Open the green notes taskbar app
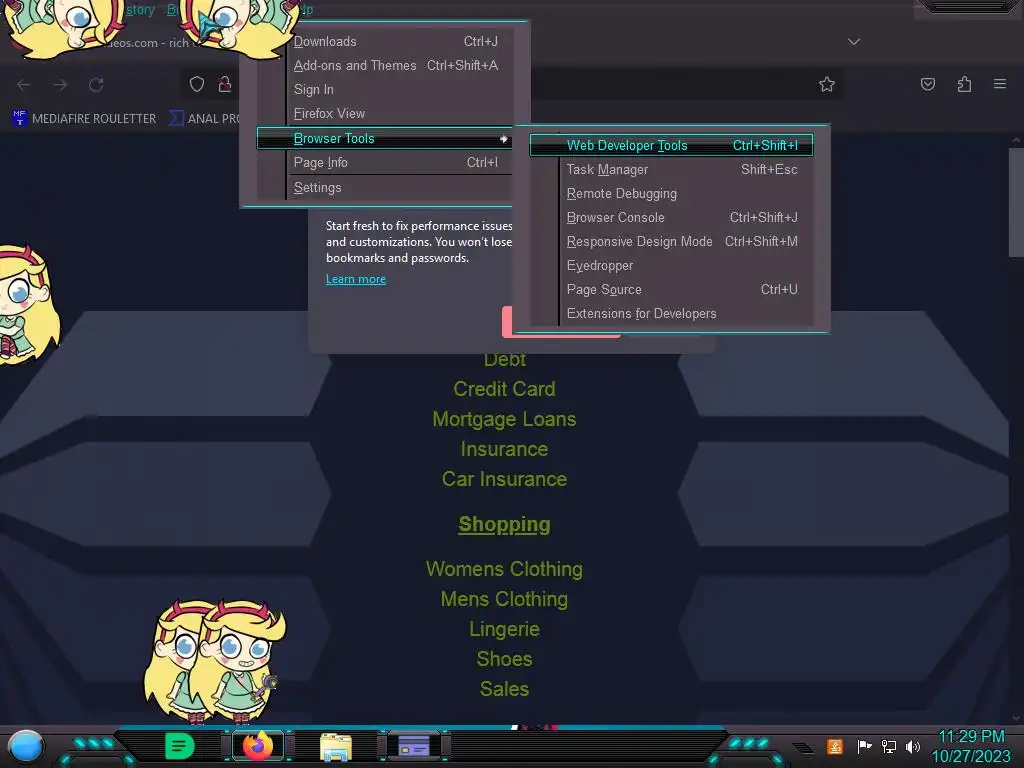 coord(179,746)
